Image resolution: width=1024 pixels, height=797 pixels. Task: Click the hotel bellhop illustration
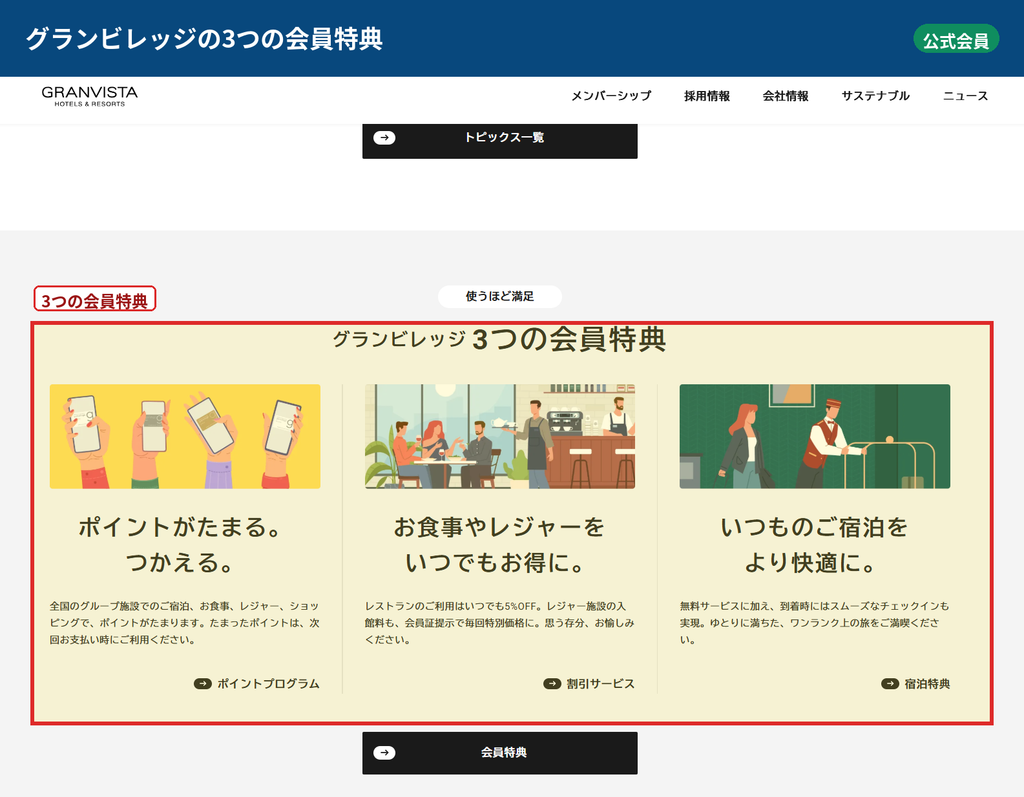814,436
